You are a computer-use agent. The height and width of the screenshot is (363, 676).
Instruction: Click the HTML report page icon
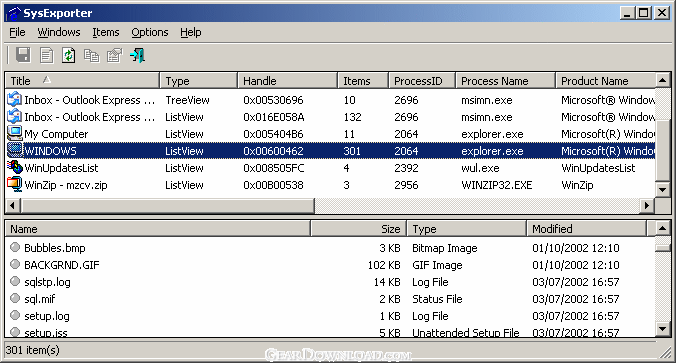tap(46, 55)
